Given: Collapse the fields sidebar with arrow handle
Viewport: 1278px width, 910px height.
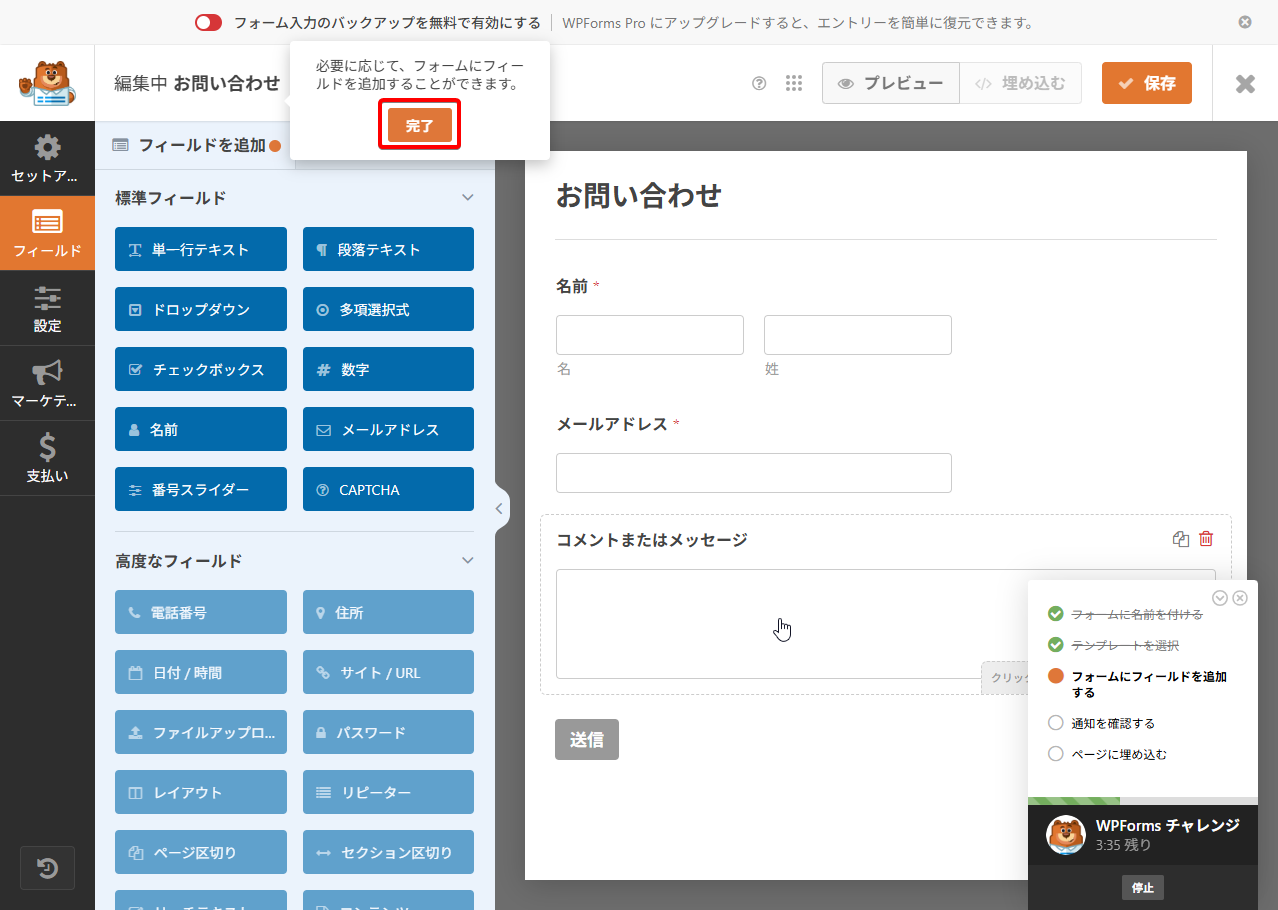Looking at the screenshot, I should click(x=500, y=509).
